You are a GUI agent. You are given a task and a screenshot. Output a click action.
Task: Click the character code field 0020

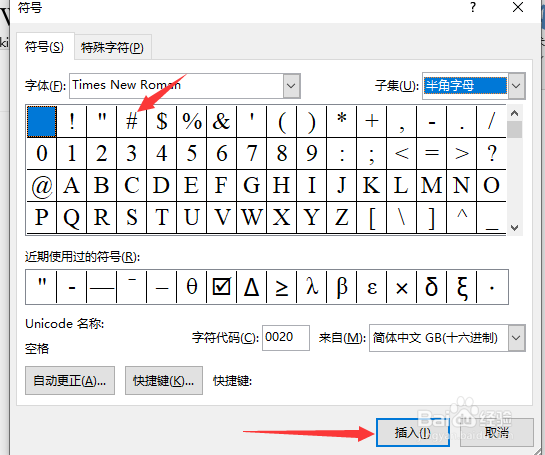(286, 338)
